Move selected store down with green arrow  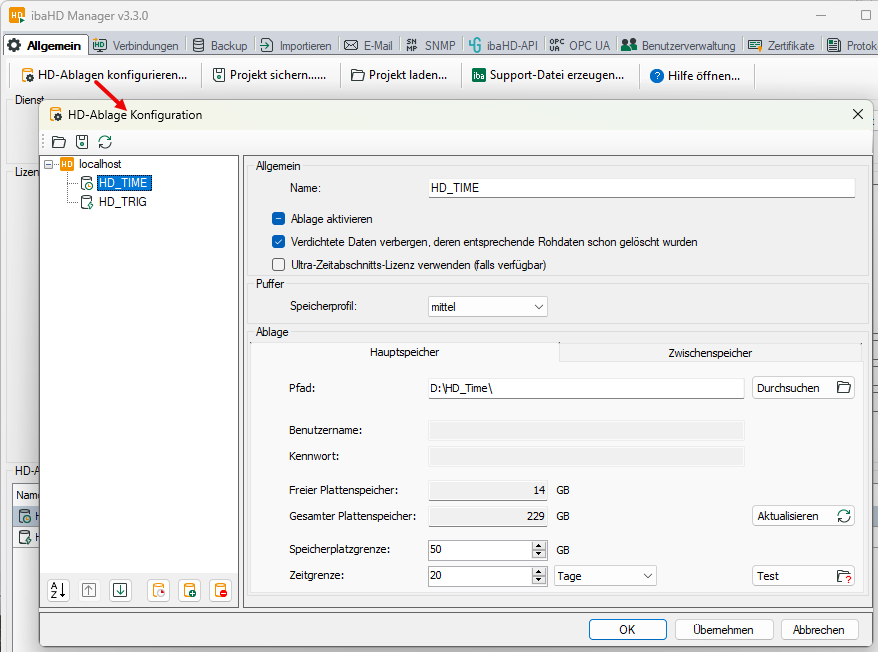[120, 590]
